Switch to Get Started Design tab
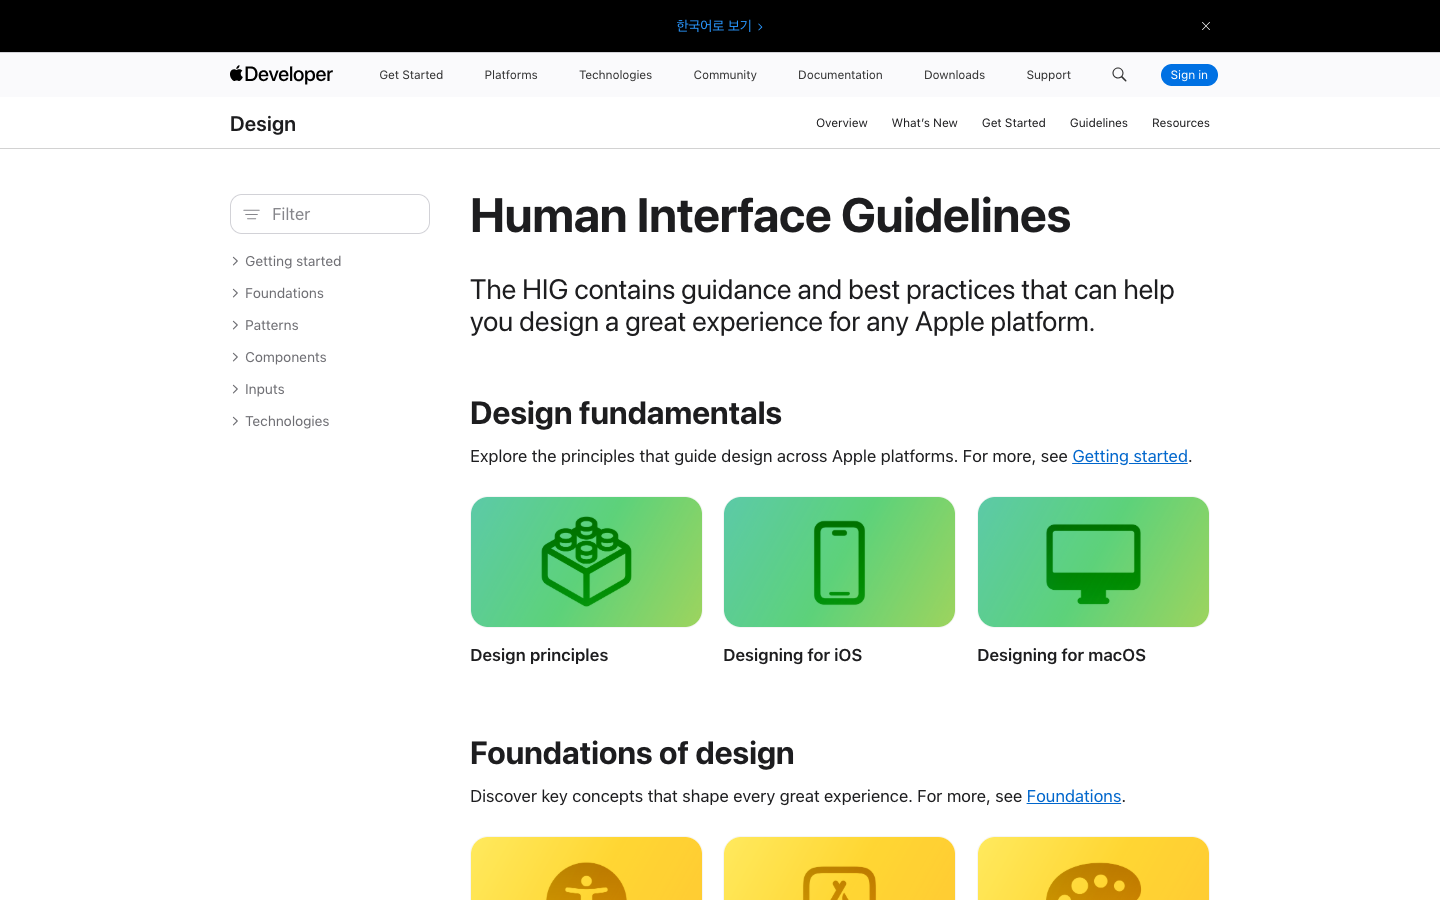This screenshot has width=1440, height=900. point(1014,123)
